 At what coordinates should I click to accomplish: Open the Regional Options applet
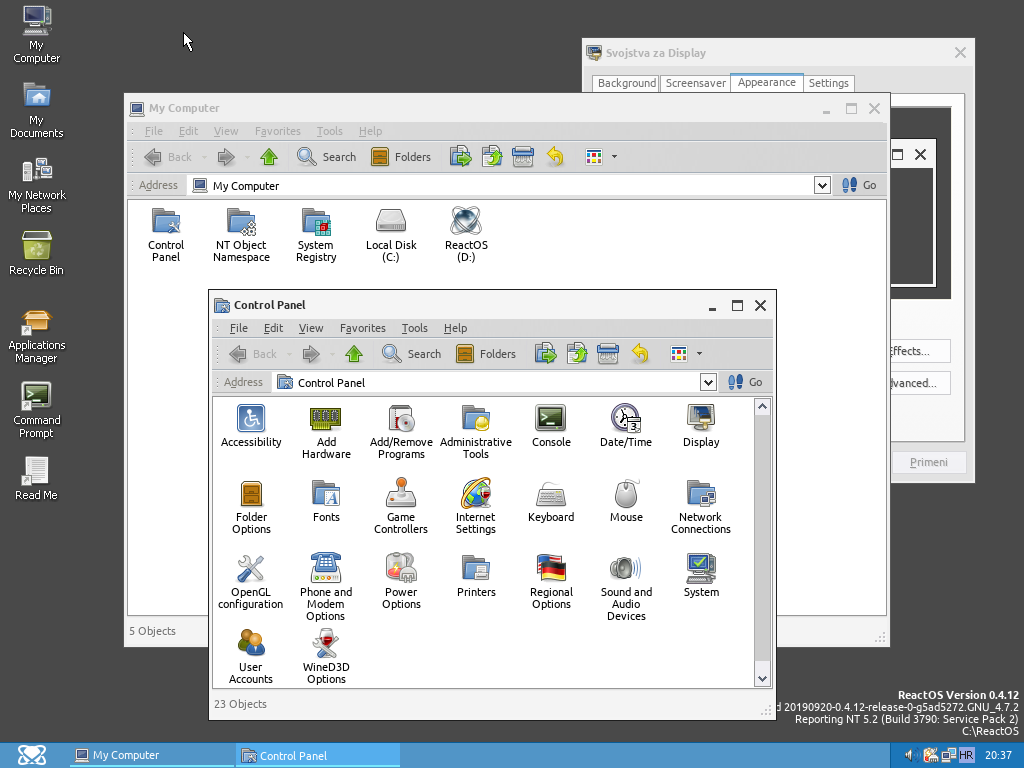point(551,582)
